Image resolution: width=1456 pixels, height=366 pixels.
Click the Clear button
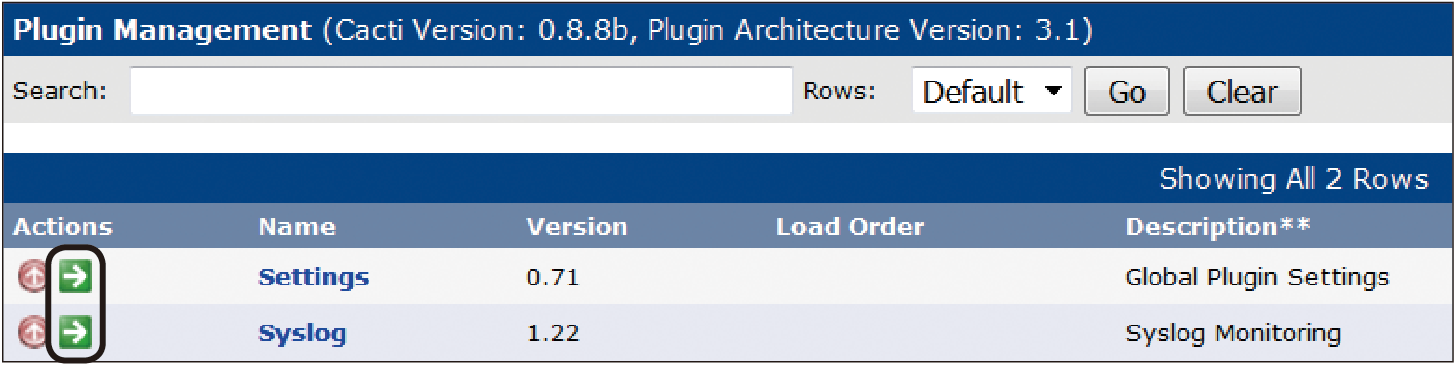coord(1242,92)
